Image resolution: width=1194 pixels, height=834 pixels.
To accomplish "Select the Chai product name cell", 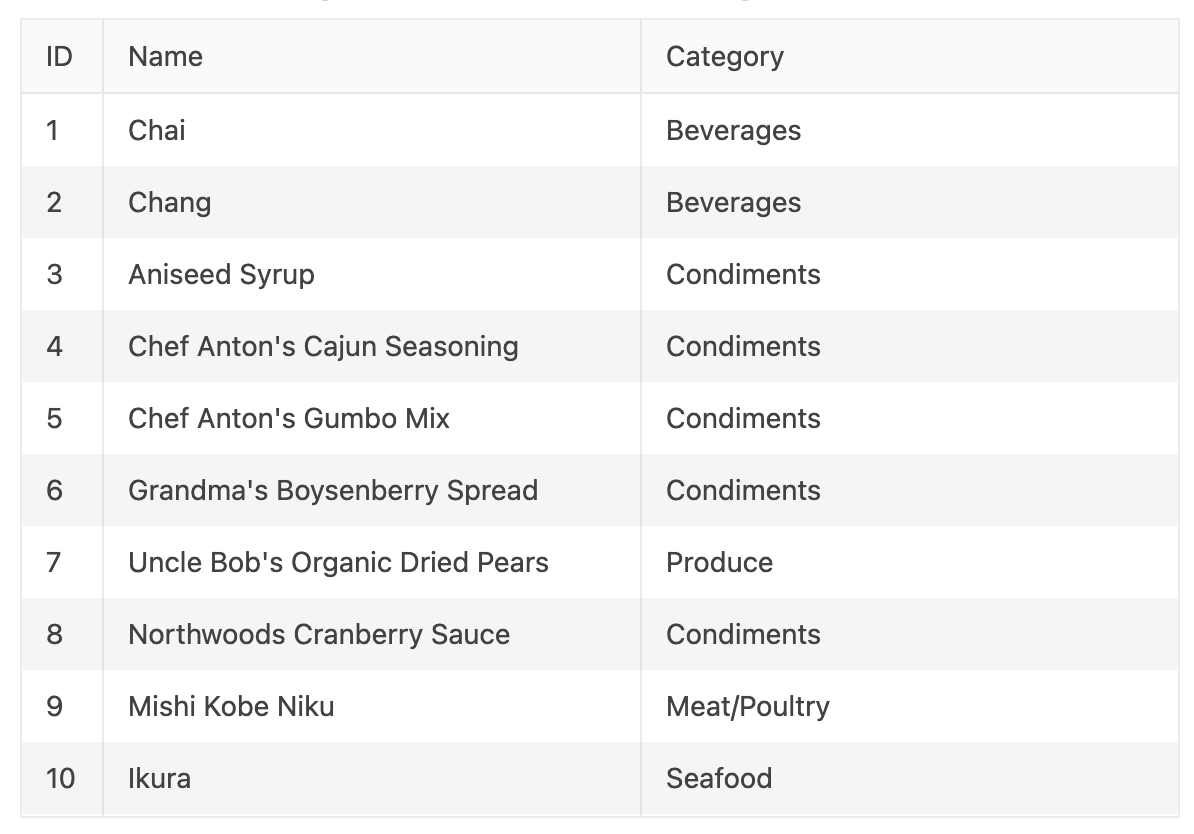I will [157, 130].
